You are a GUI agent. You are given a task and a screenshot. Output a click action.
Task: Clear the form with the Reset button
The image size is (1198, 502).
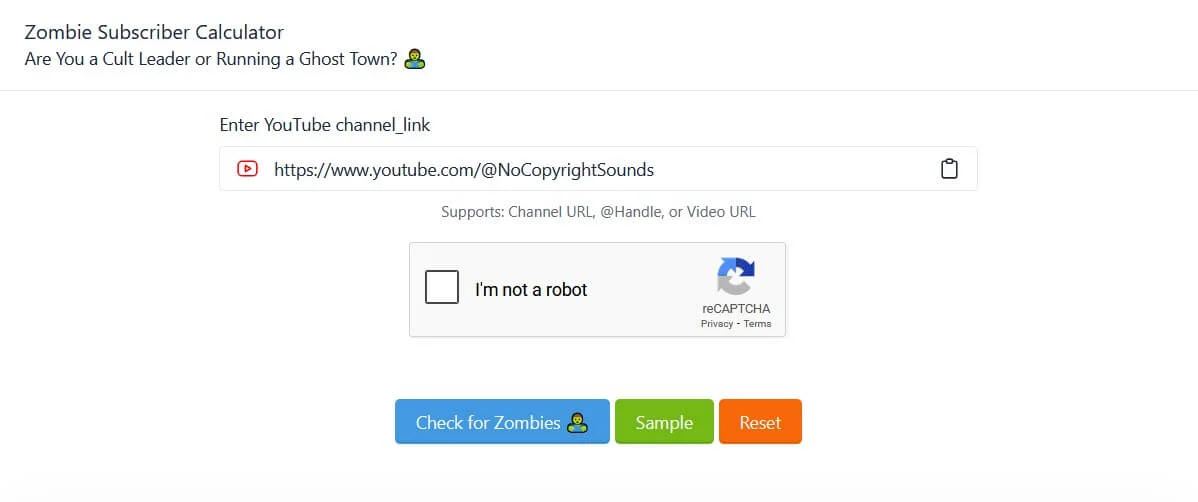pyautogui.click(x=760, y=421)
